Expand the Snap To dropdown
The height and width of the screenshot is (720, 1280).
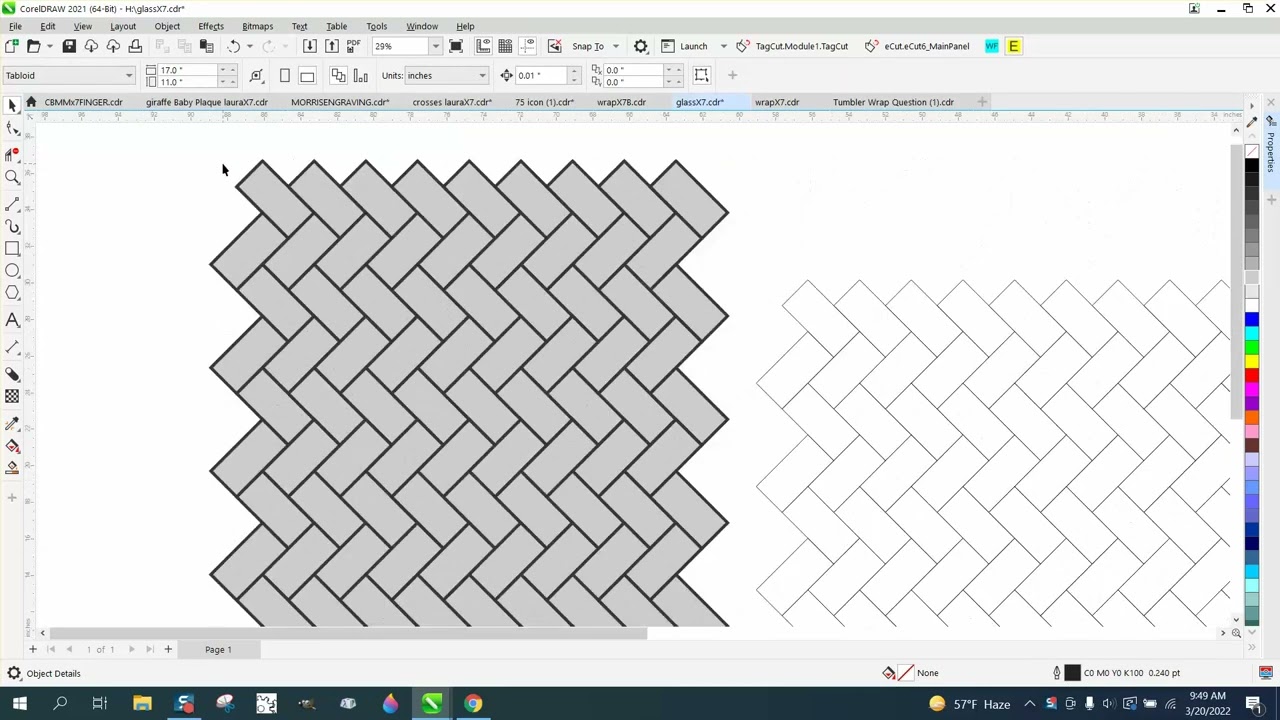click(x=616, y=46)
